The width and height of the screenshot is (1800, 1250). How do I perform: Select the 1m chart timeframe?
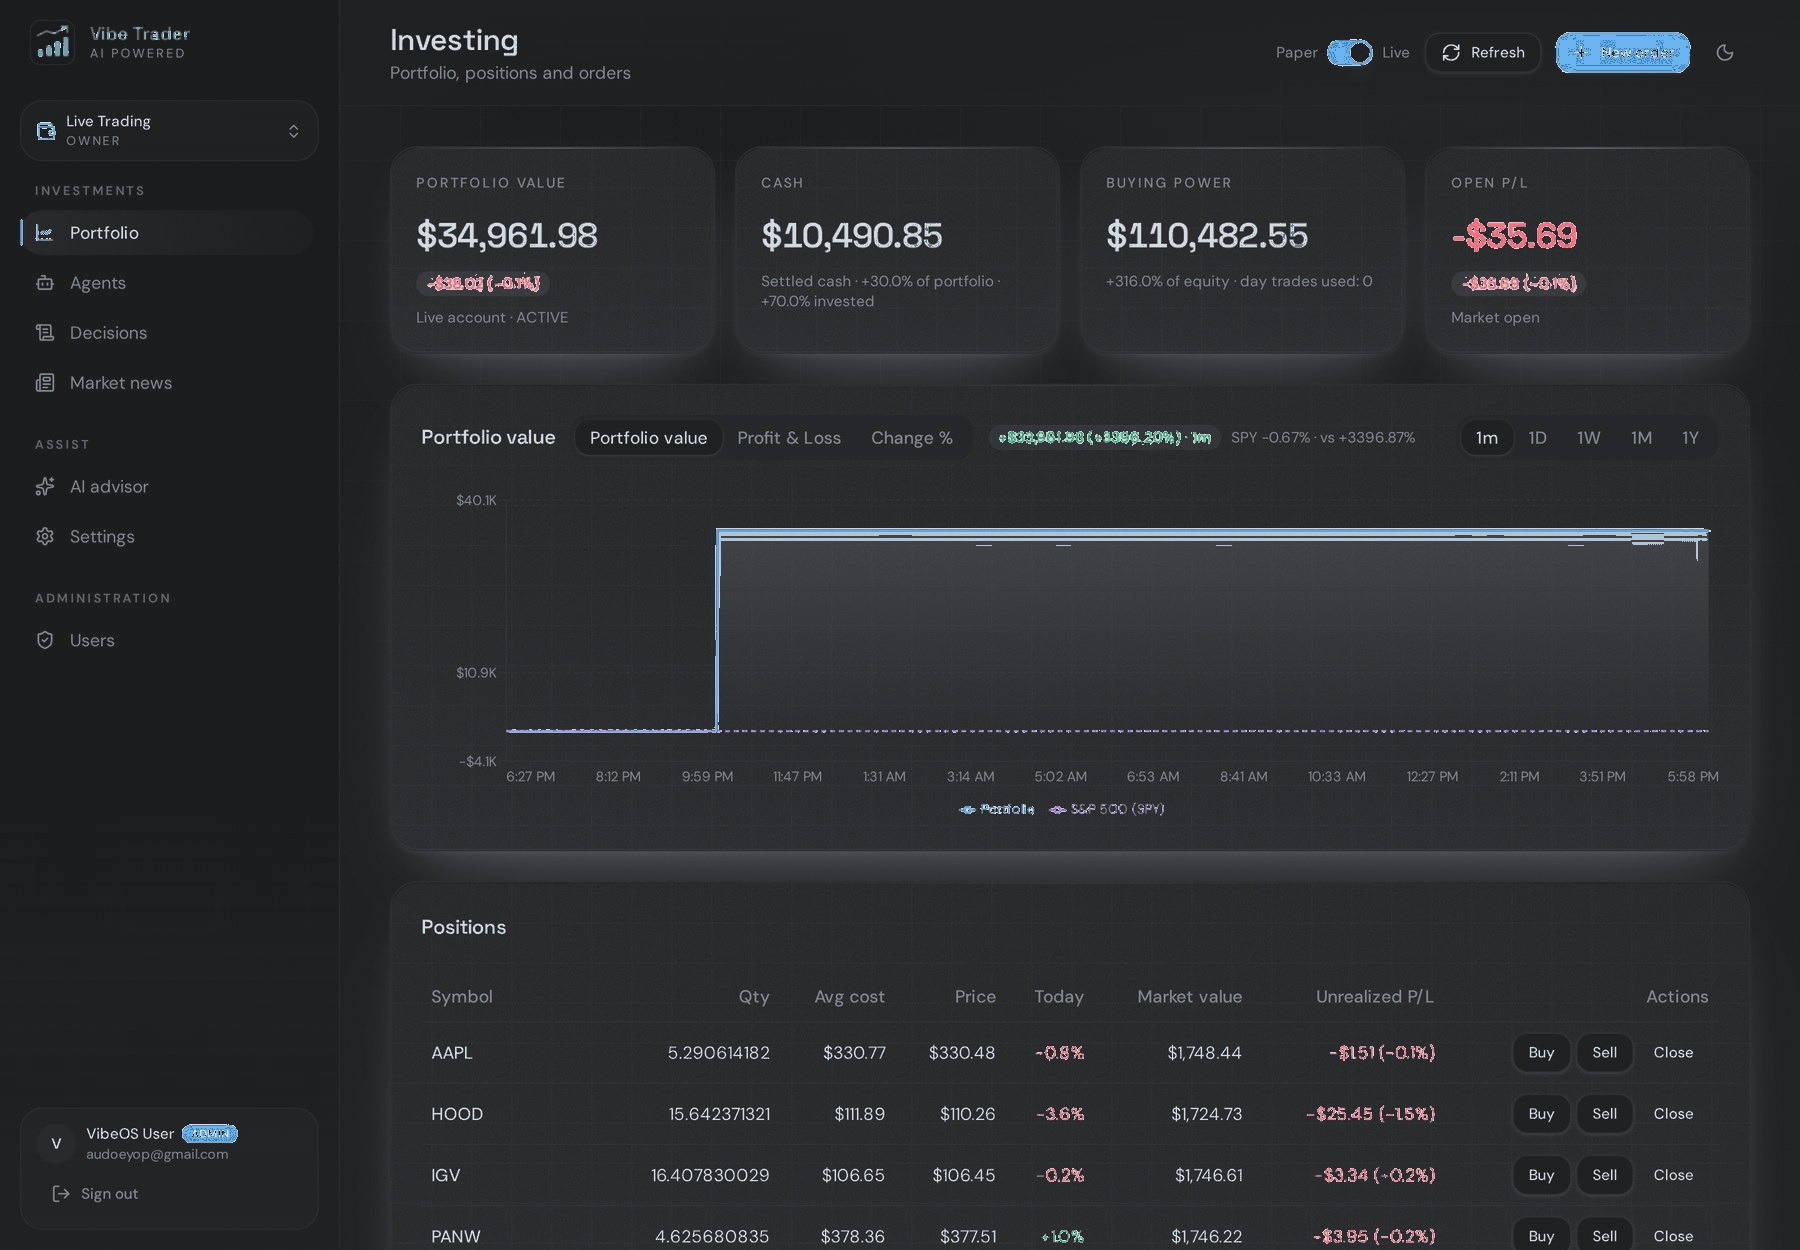(x=1487, y=438)
